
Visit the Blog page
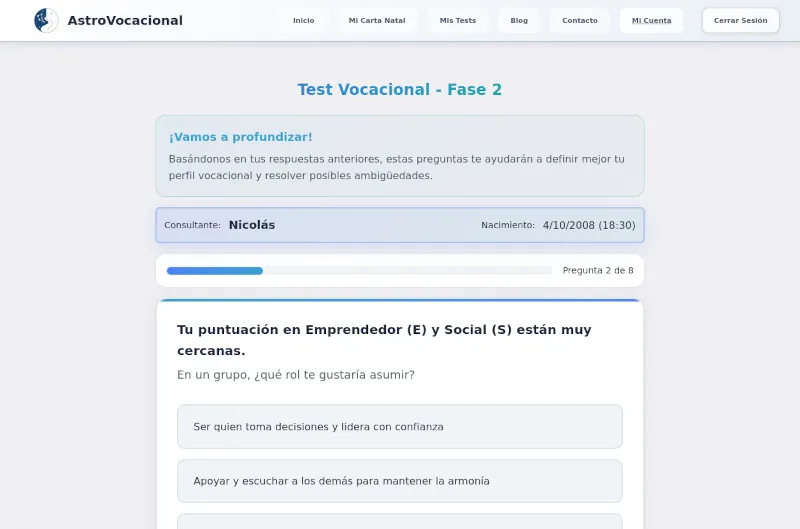pos(519,20)
